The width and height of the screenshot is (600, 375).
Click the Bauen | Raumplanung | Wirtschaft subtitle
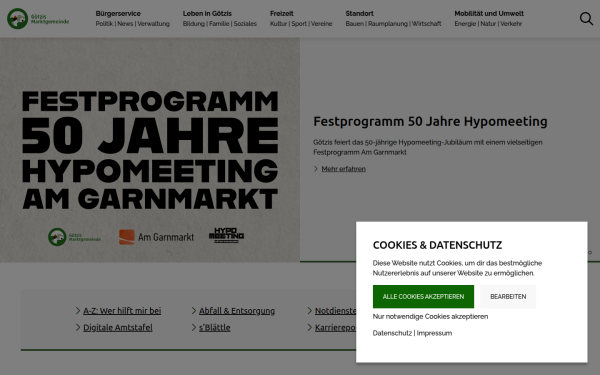pyautogui.click(x=393, y=24)
